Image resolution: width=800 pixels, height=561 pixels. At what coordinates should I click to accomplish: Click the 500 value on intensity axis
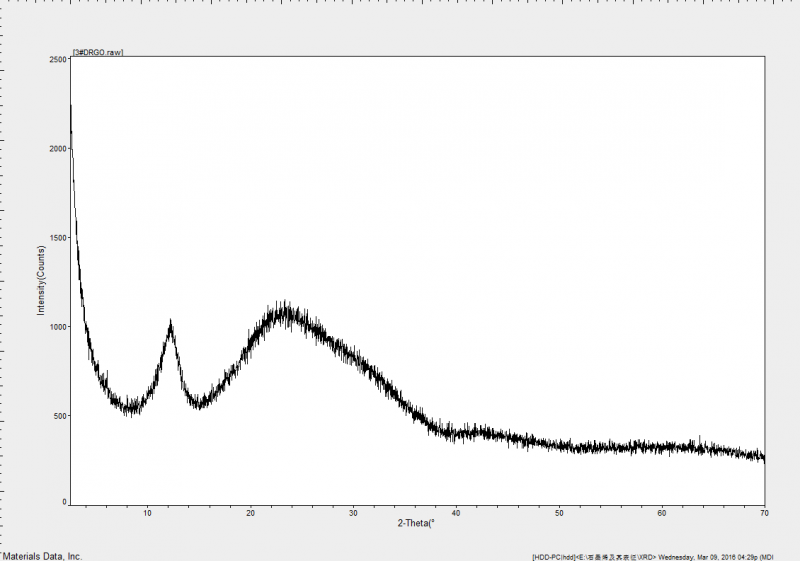point(60,416)
